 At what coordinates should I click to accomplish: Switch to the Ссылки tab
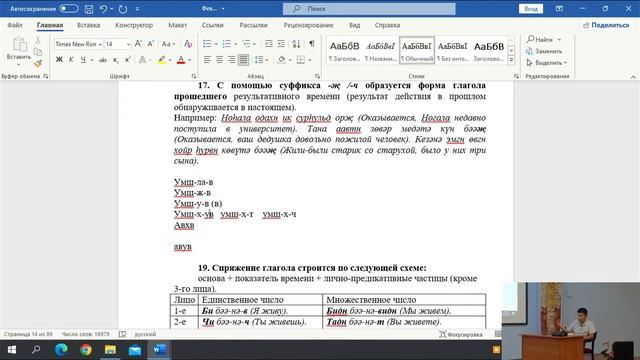coord(213,25)
